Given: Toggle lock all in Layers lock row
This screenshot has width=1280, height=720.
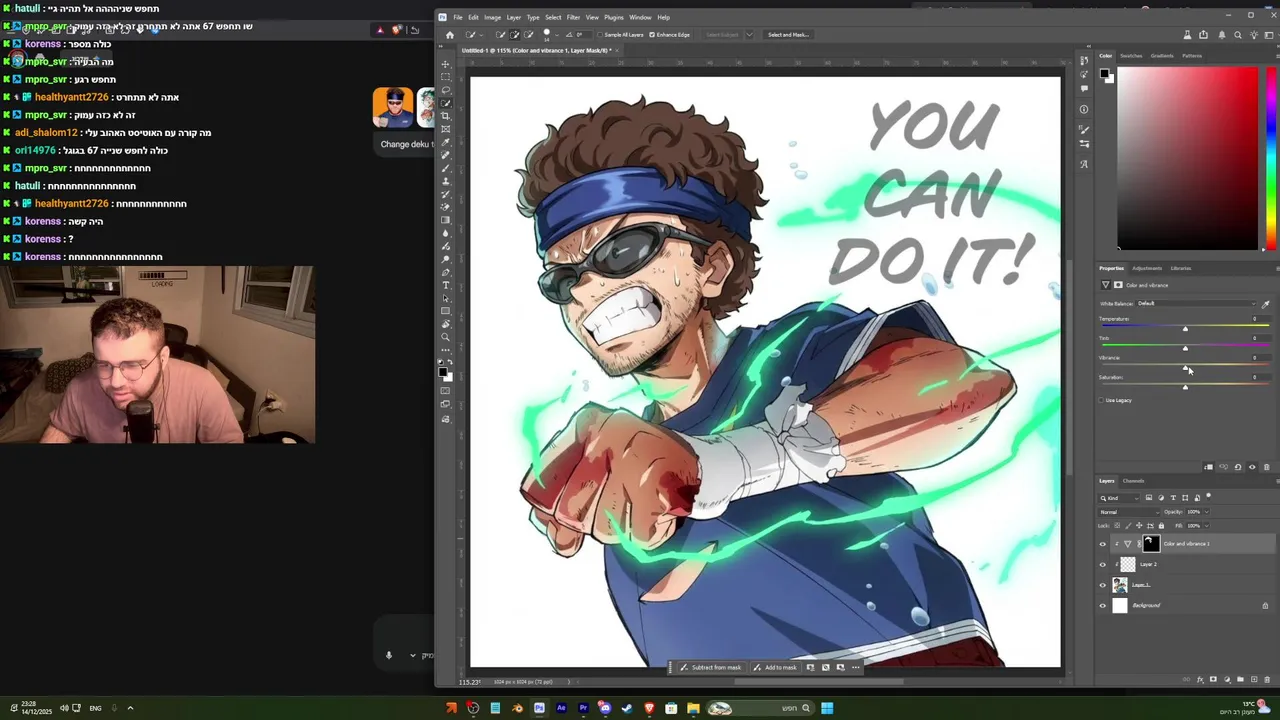Looking at the screenshot, I should [x=1161, y=526].
